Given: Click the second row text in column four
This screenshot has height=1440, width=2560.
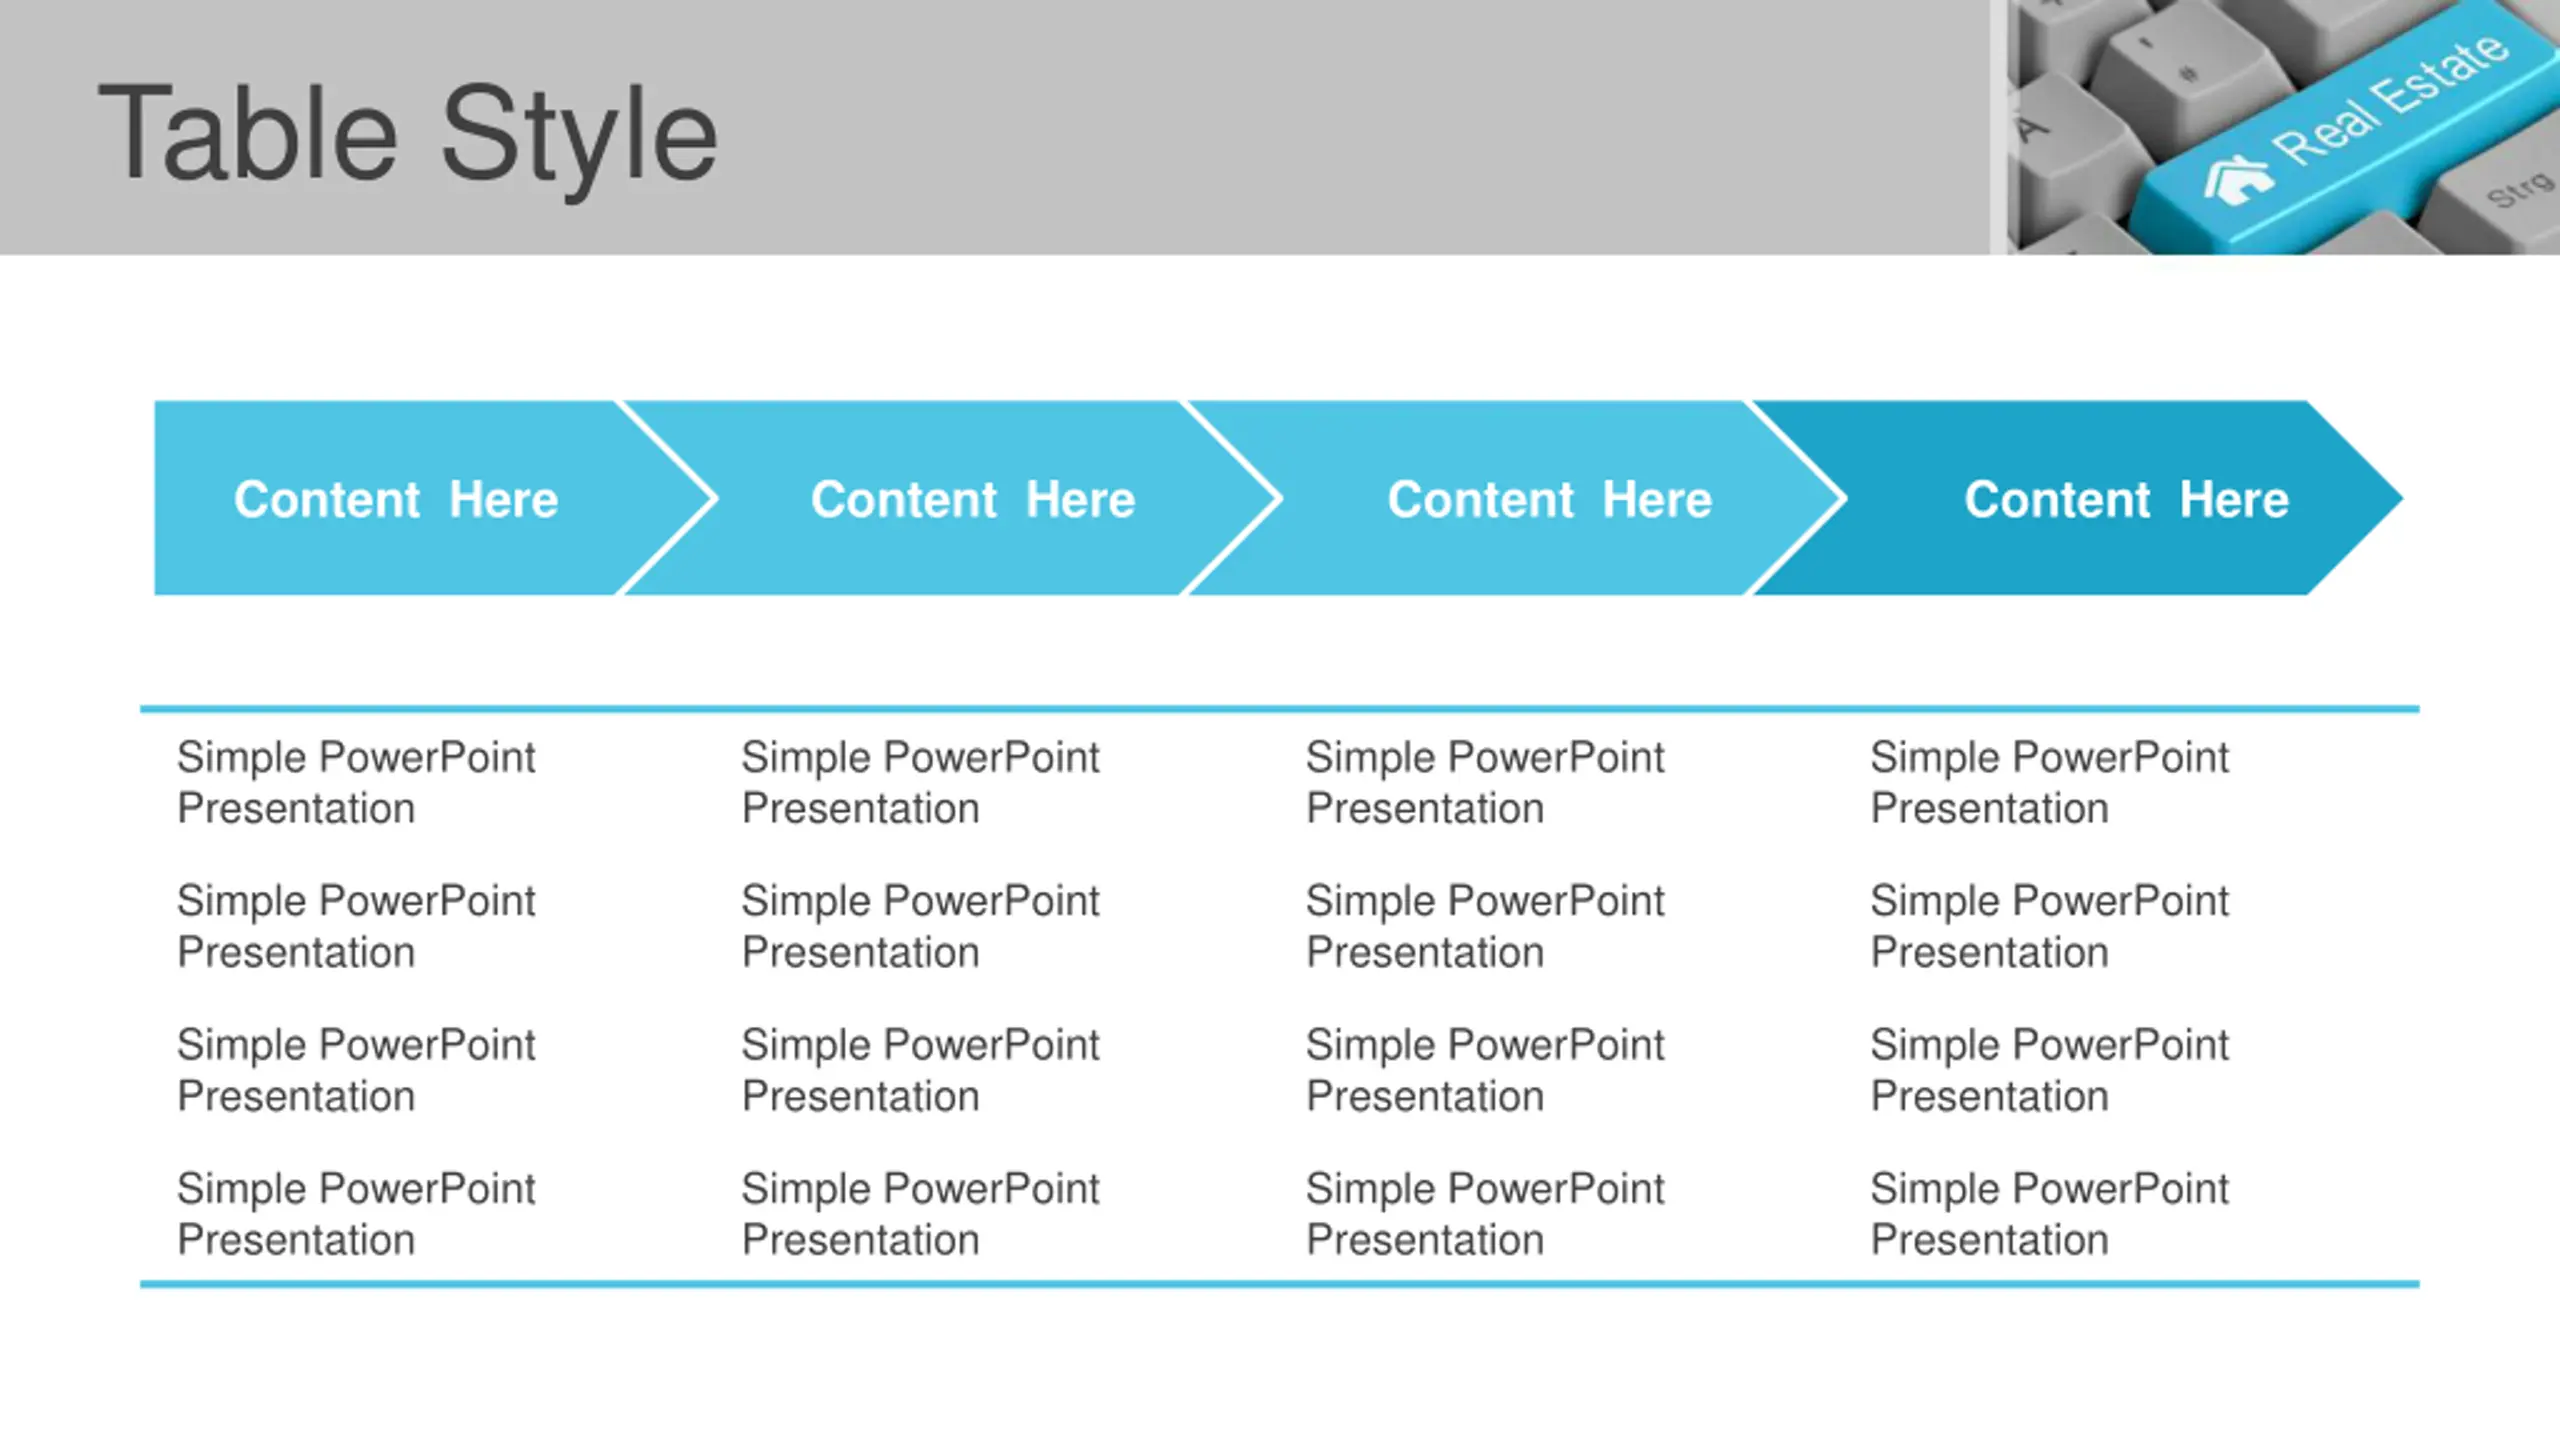Looking at the screenshot, I should (2050, 926).
